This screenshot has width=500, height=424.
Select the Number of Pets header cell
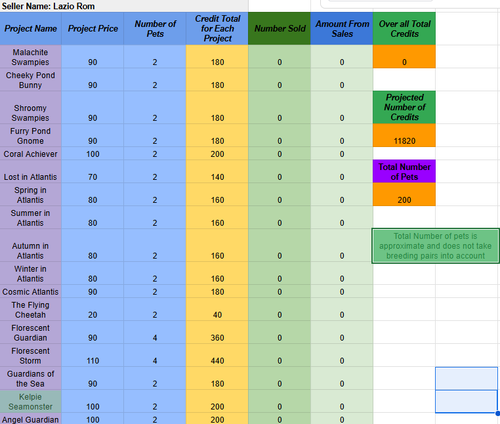click(155, 29)
